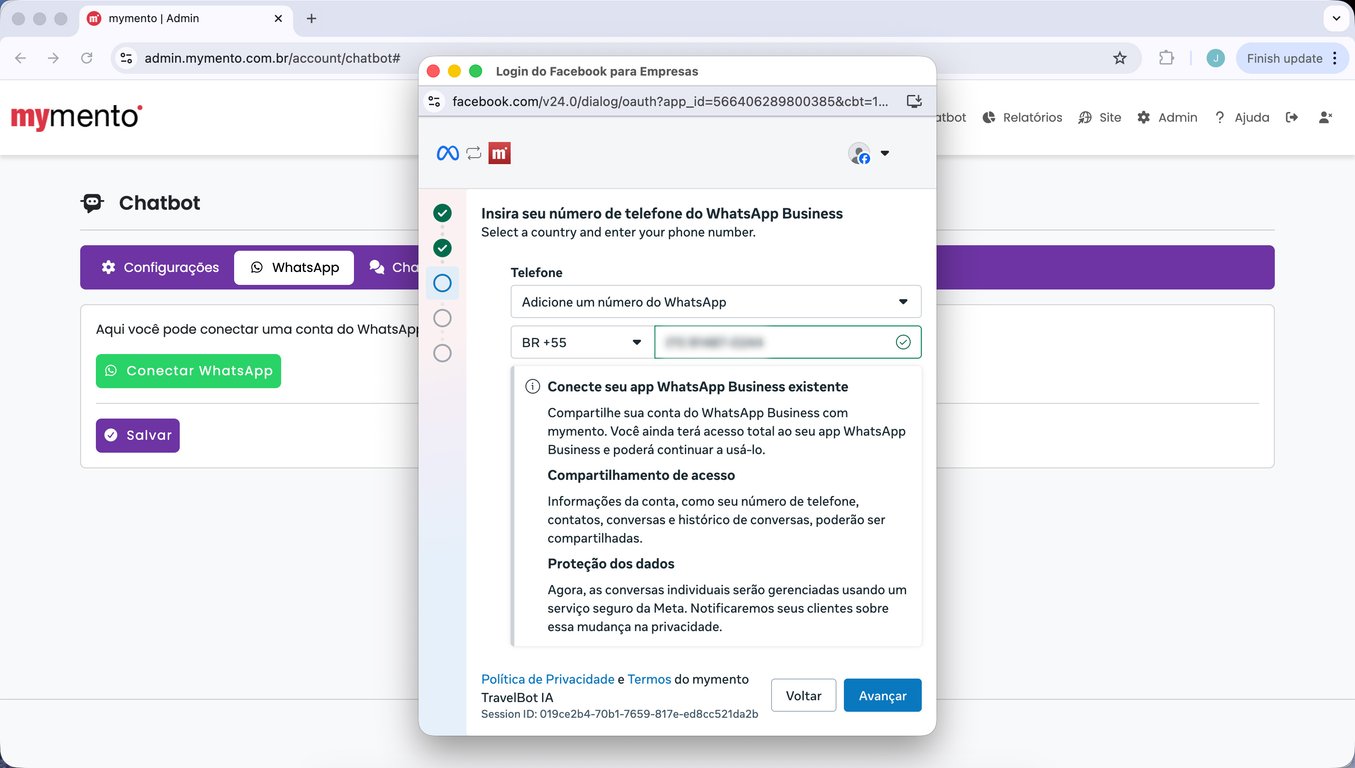Viewport: 1355px width, 768px height.
Task: Open the Admin menu in the header
Action: pos(1167,117)
